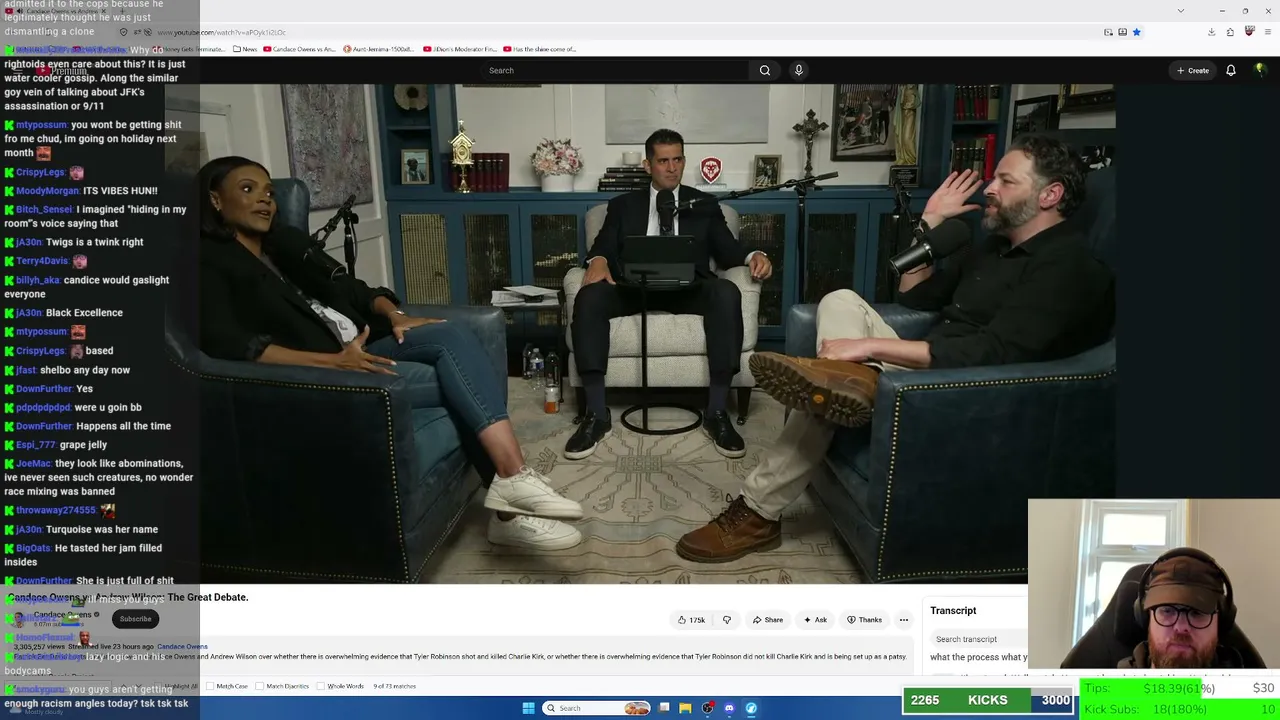The image size is (1280, 720).
Task: Open the browser extensions puzzle icon
Action: click(x=1230, y=32)
